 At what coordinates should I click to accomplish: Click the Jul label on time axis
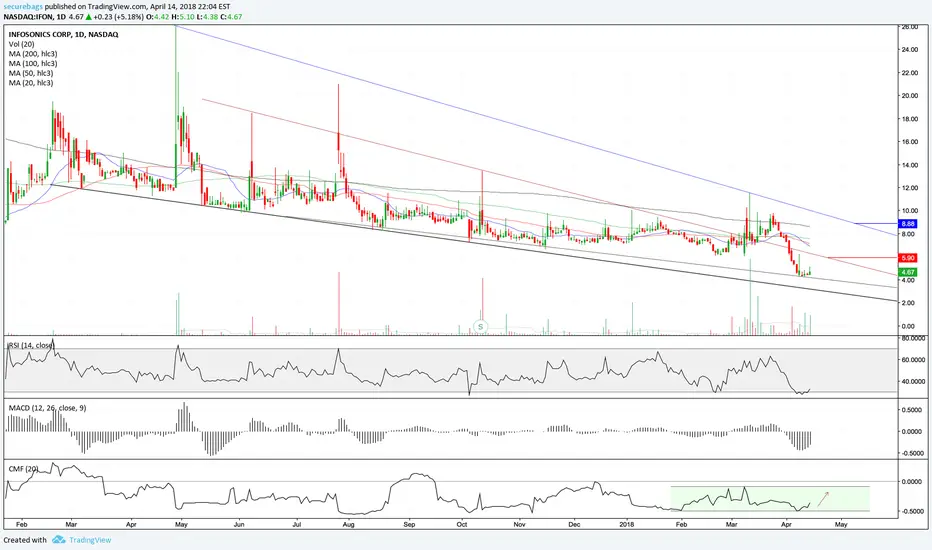click(297, 524)
